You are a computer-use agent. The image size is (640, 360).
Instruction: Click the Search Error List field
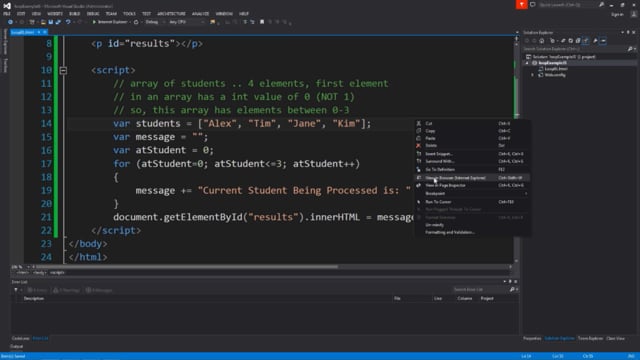480,290
